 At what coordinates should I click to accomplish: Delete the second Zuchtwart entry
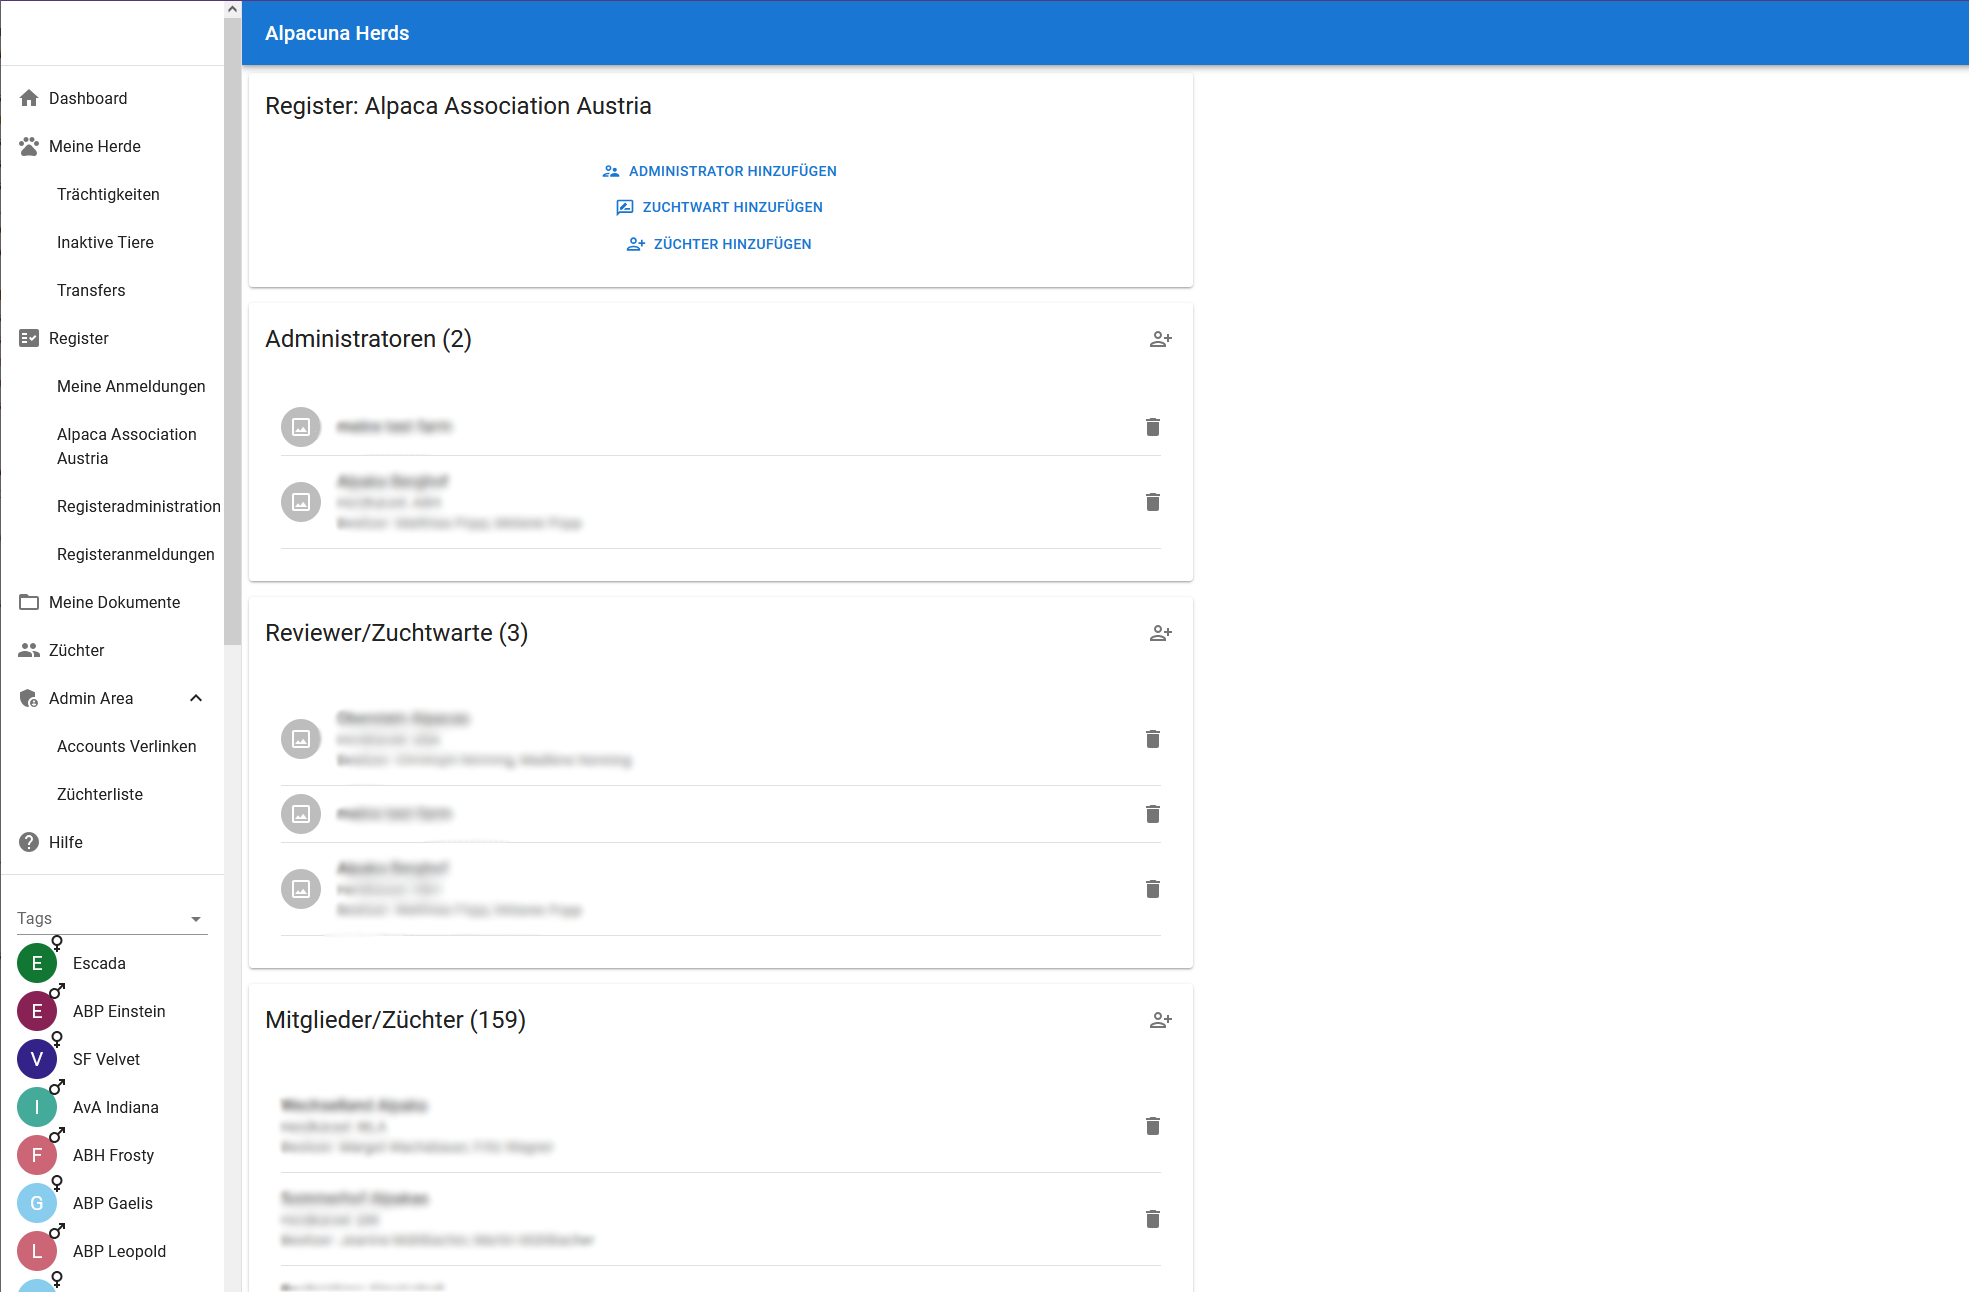tap(1153, 814)
